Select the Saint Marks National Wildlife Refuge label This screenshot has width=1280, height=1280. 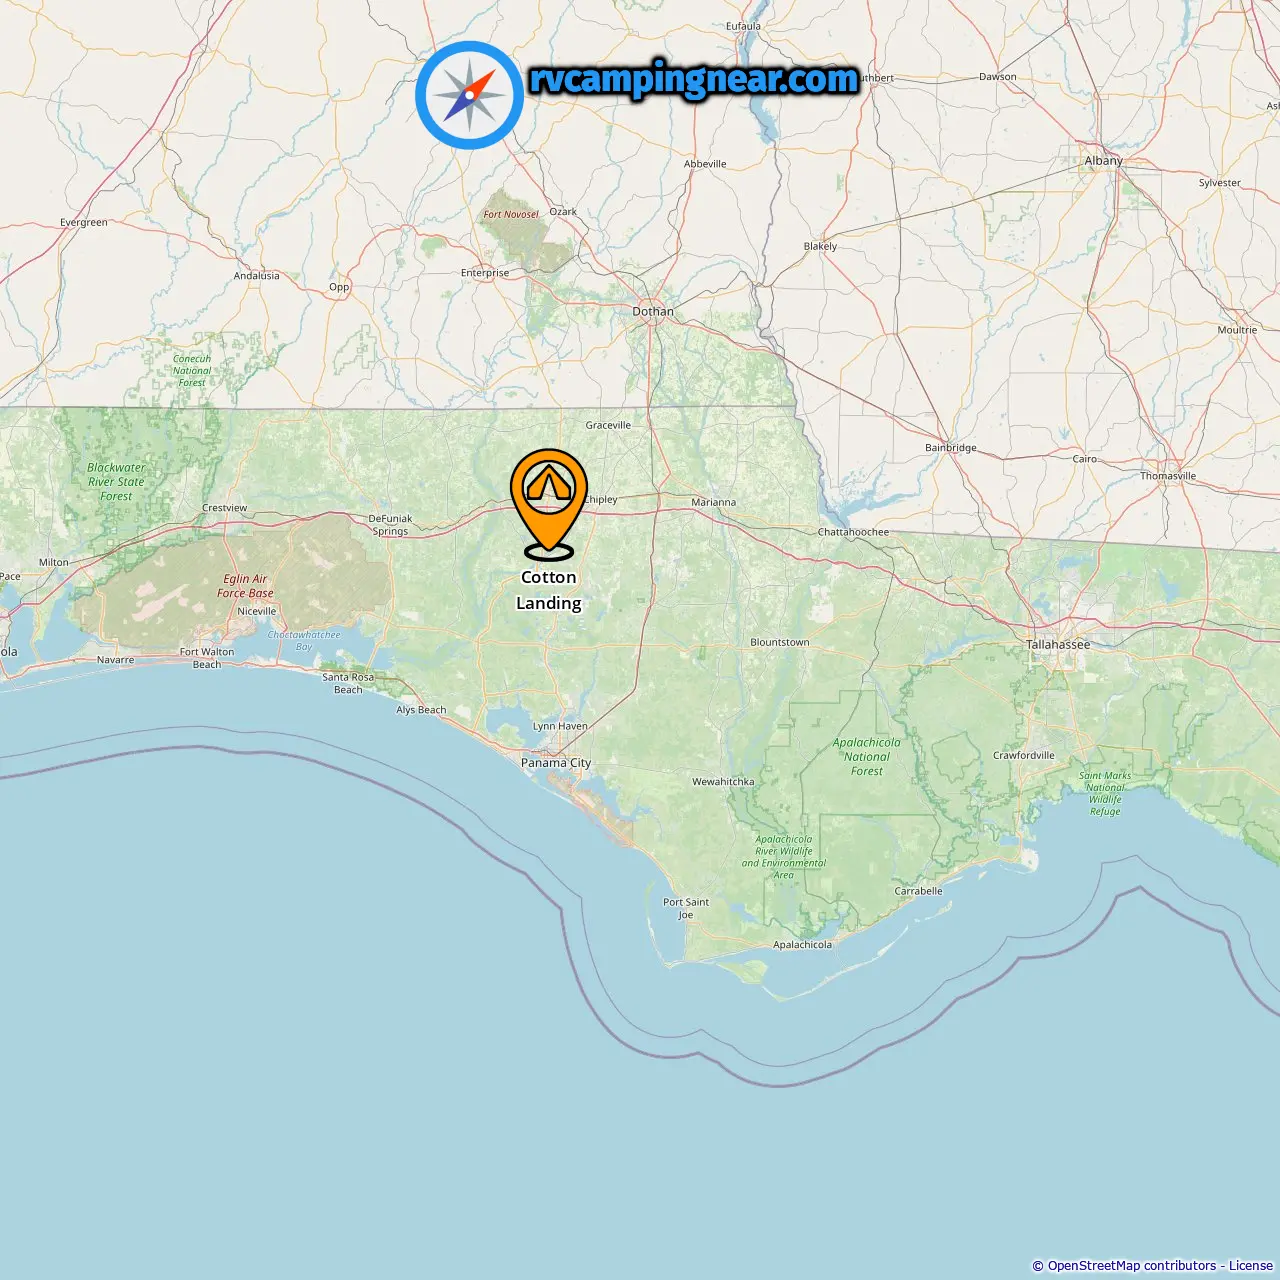[1105, 793]
